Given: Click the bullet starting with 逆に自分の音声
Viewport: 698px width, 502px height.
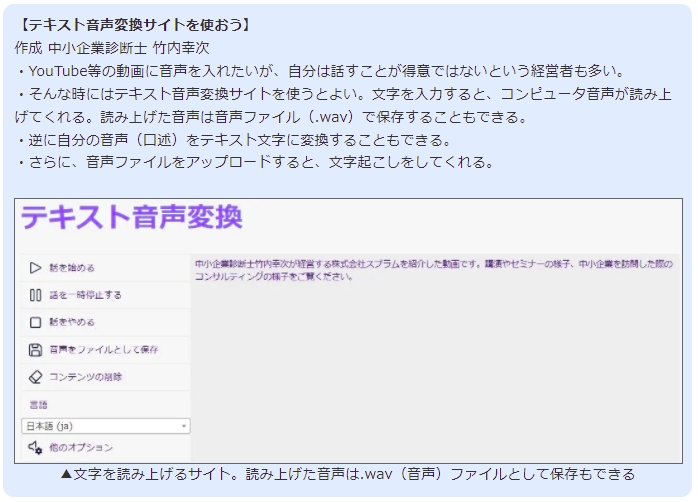Looking at the screenshot, I should click(x=234, y=140).
